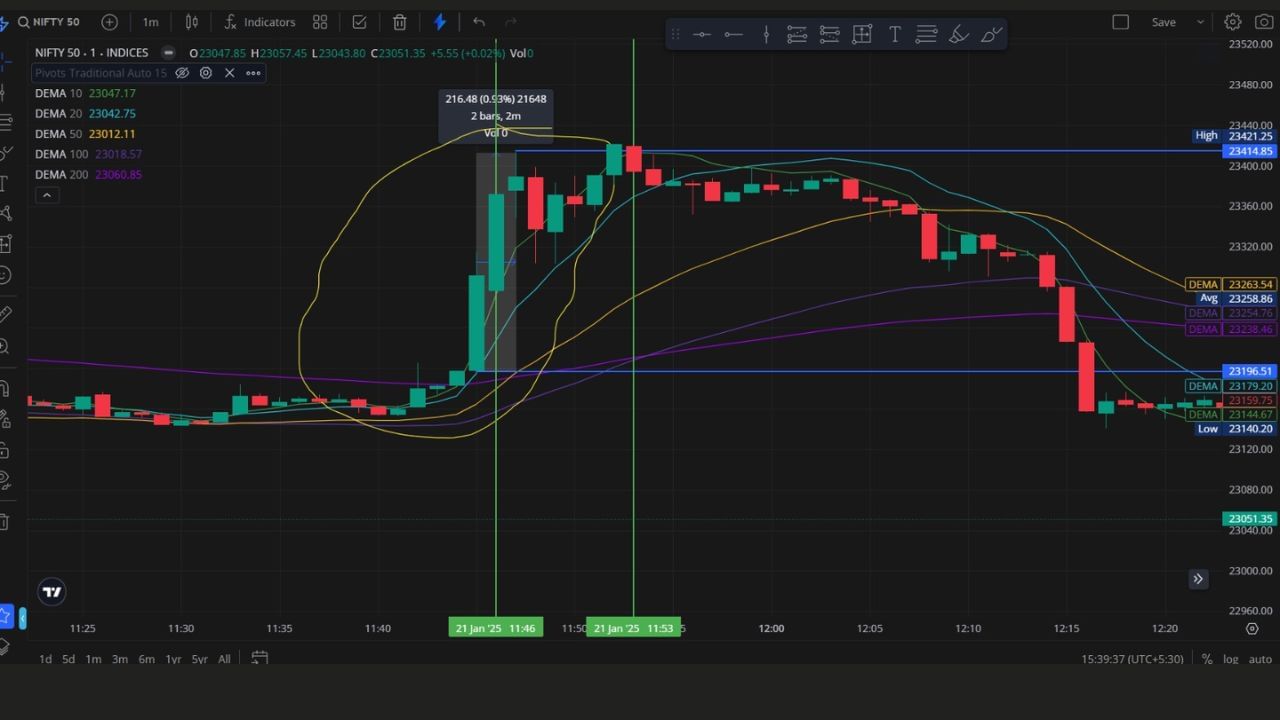This screenshot has height=720, width=1280.
Task: Open price axis settings gear at bottom right
Action: [x=1252, y=629]
